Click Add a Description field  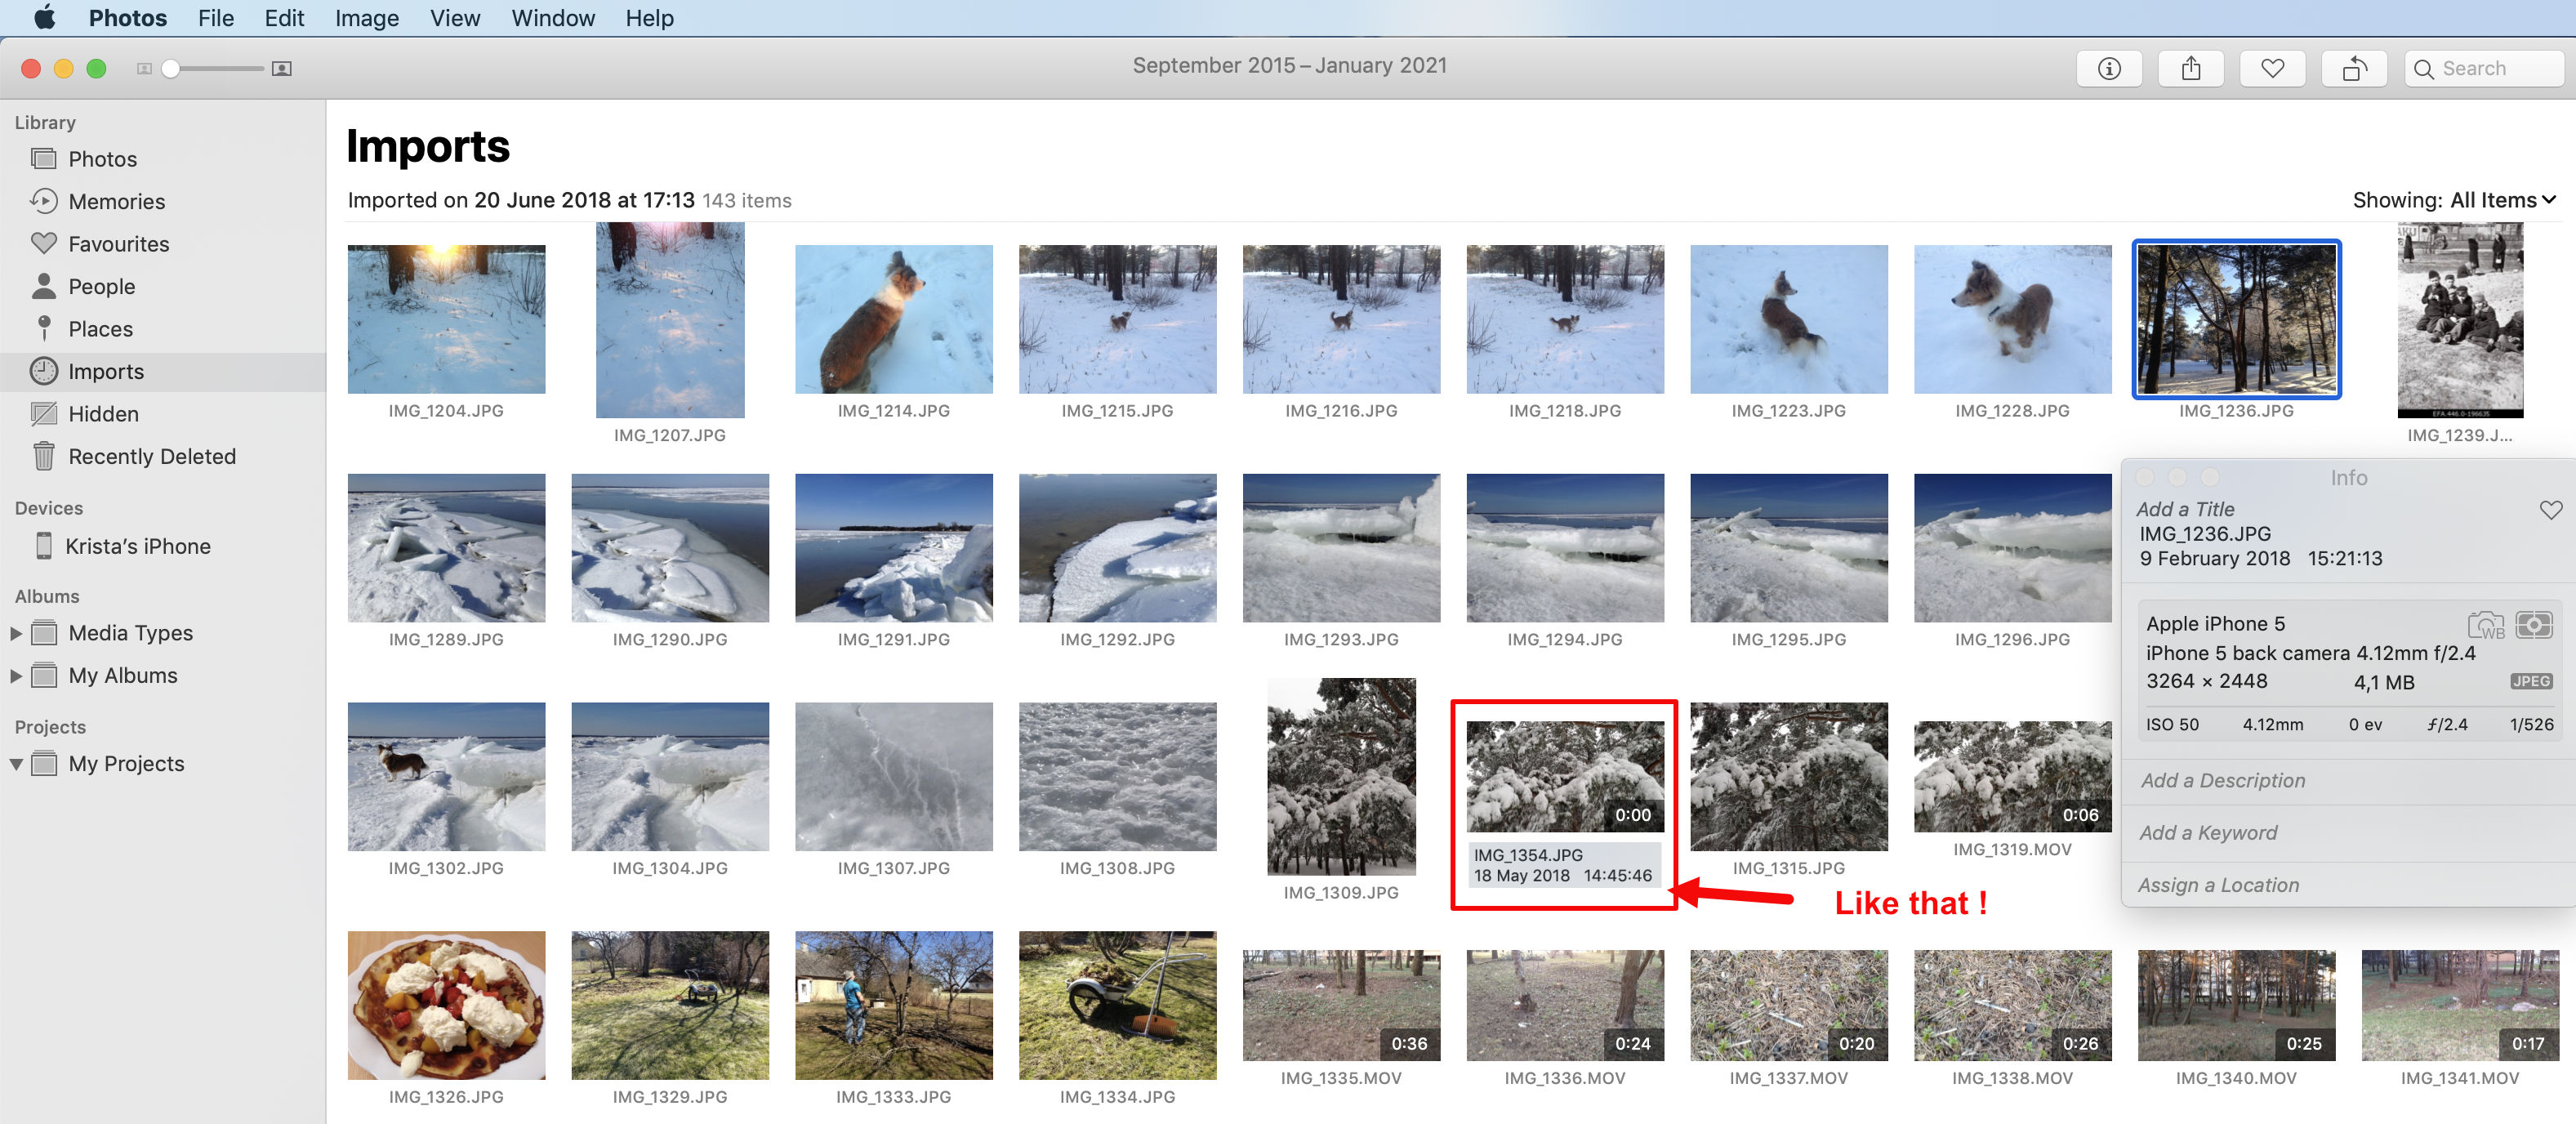2222,780
